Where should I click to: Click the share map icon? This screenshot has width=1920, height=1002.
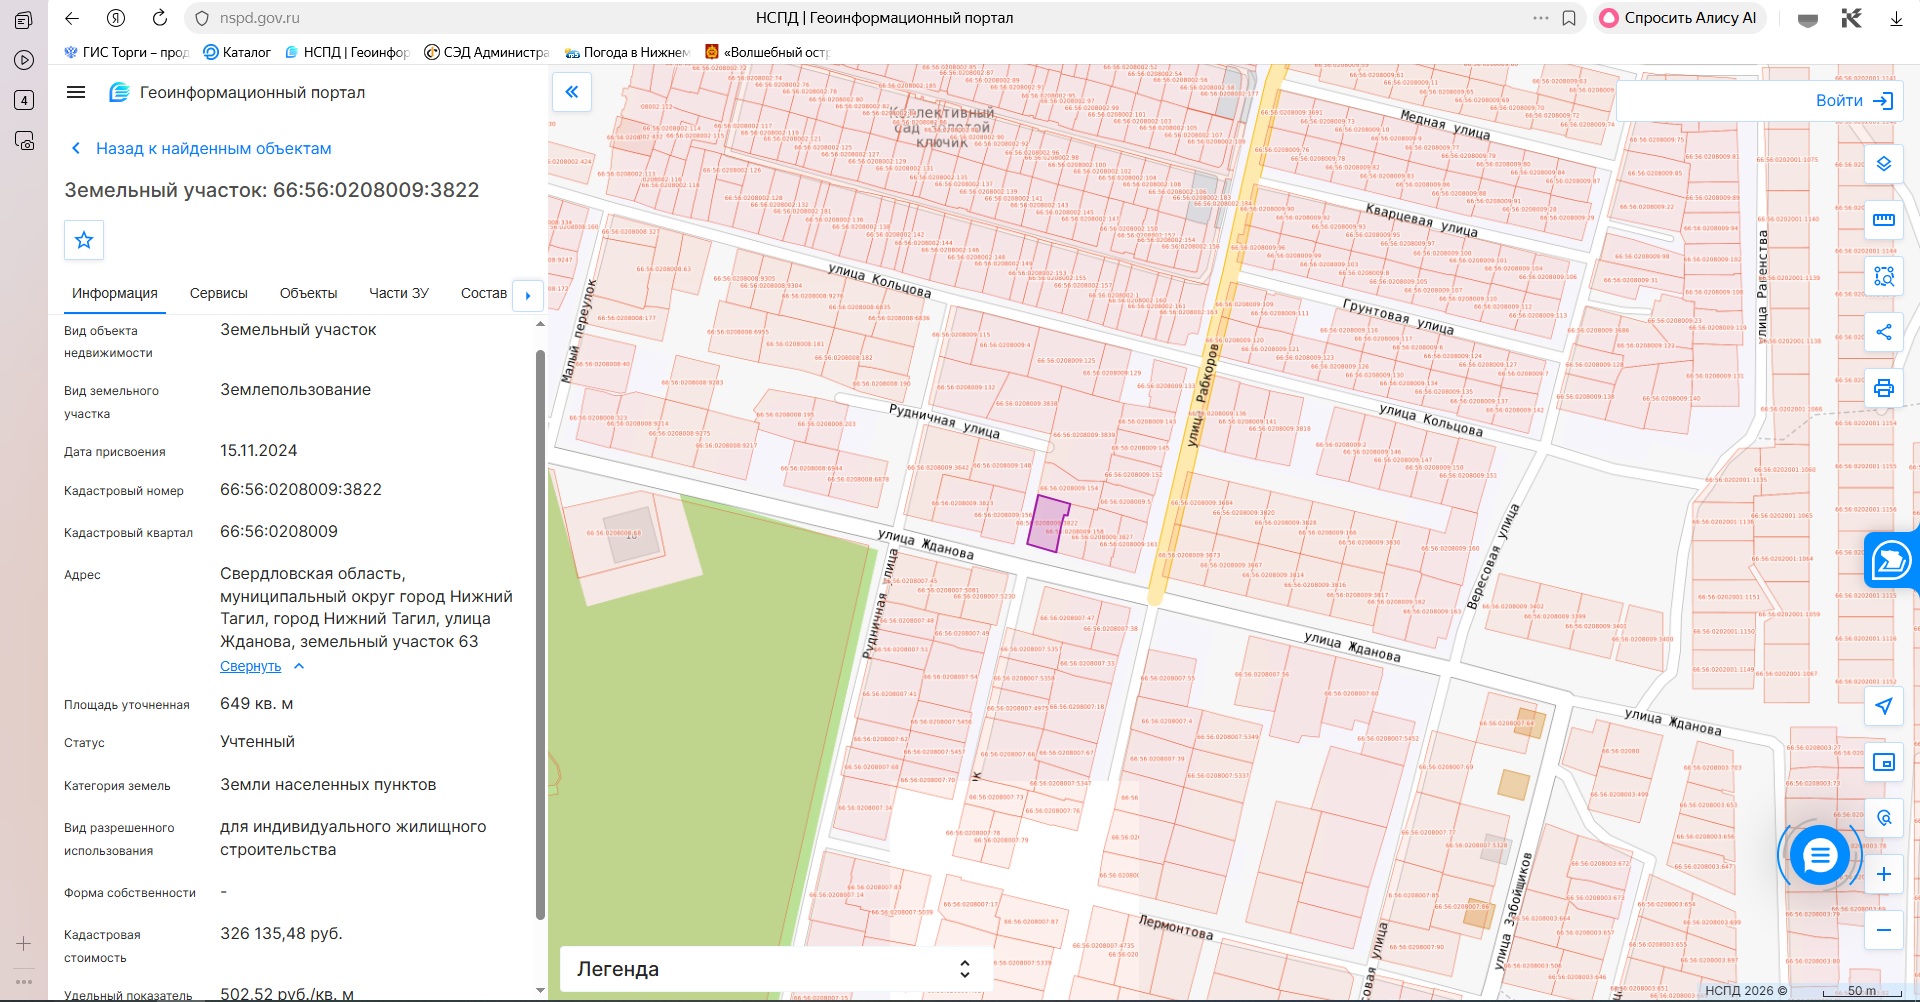pyautogui.click(x=1883, y=332)
